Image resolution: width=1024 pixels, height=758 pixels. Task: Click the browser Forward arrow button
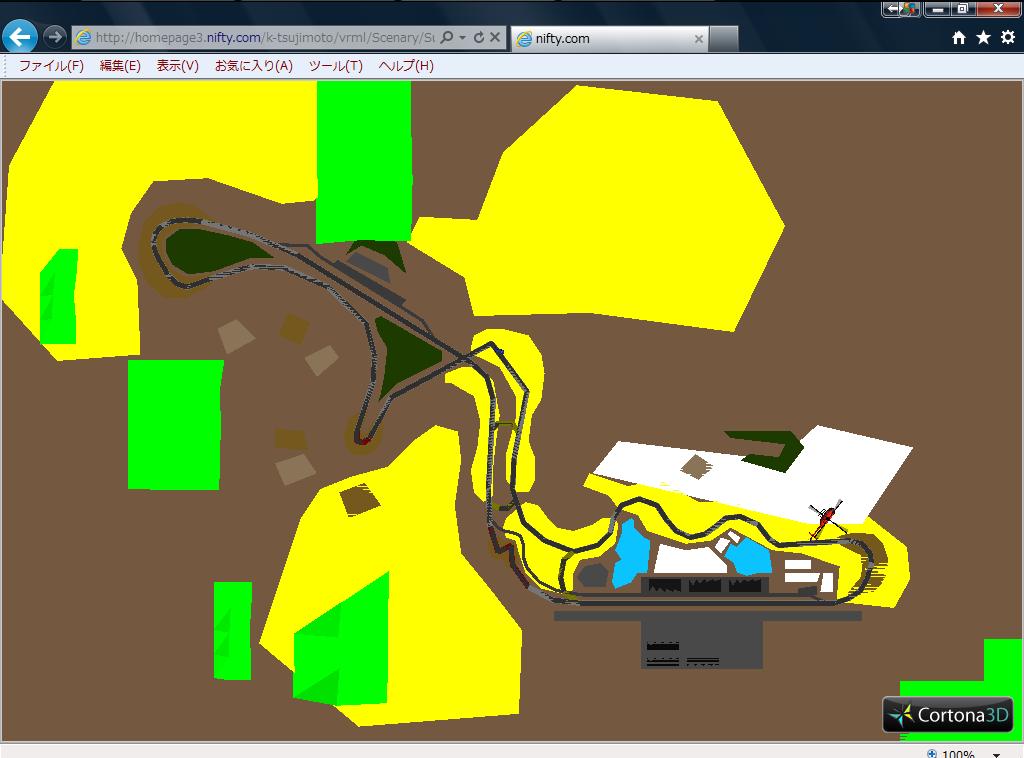point(54,37)
